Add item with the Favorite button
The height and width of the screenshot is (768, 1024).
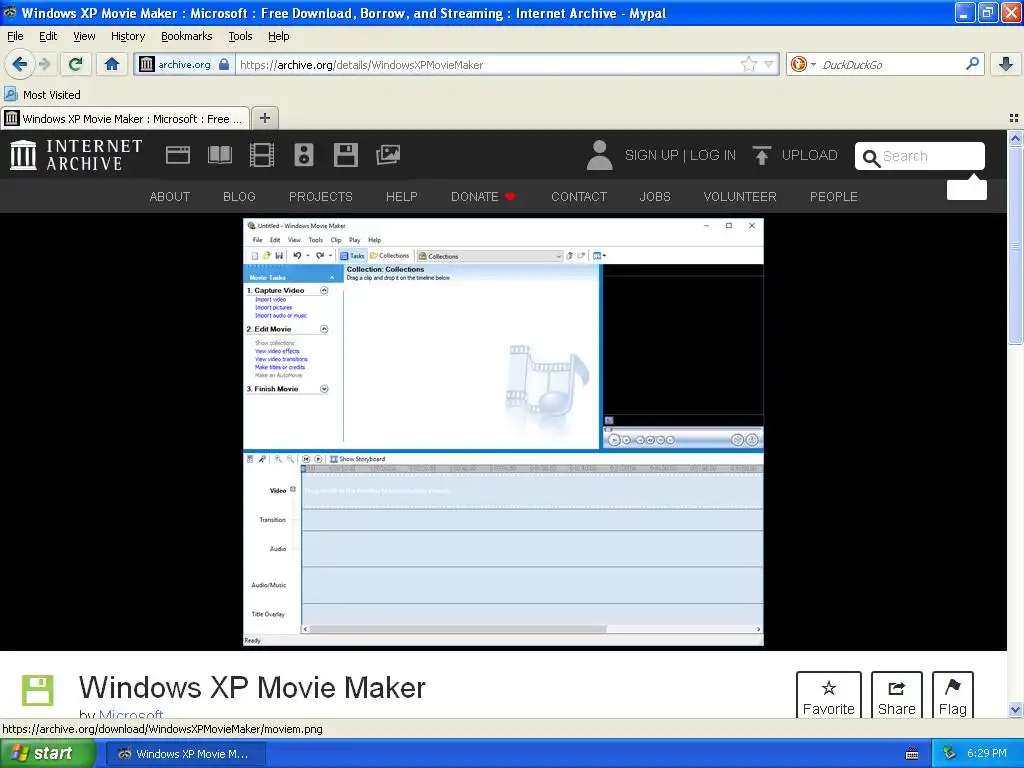click(829, 696)
